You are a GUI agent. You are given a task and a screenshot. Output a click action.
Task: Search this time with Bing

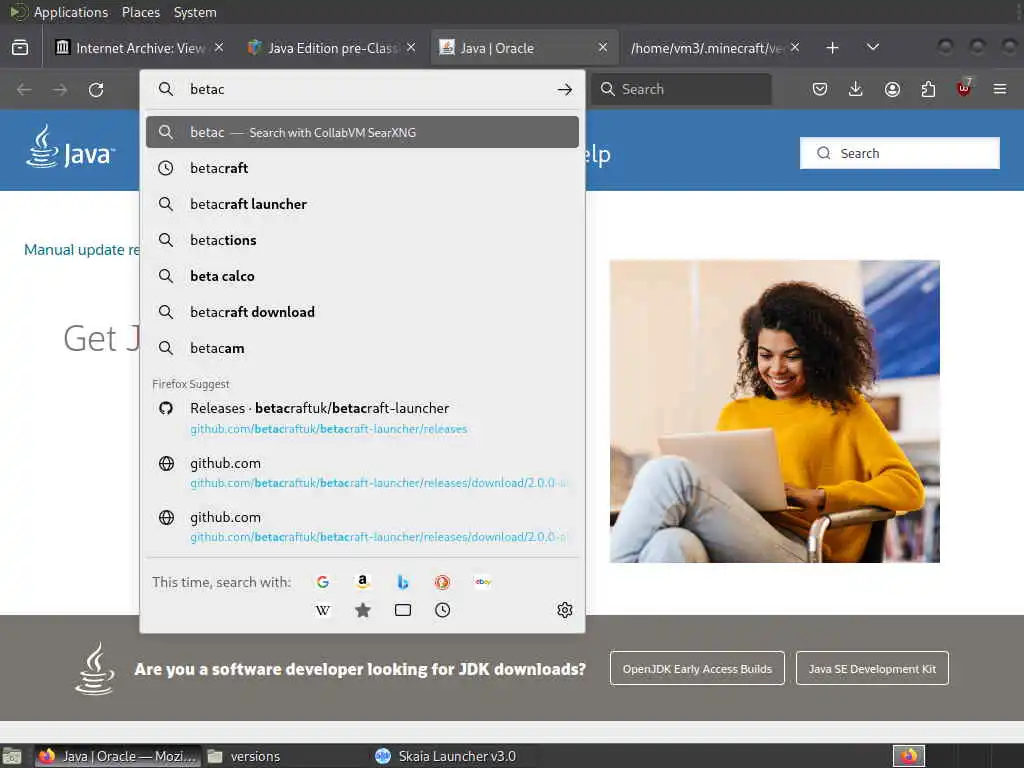coord(403,582)
